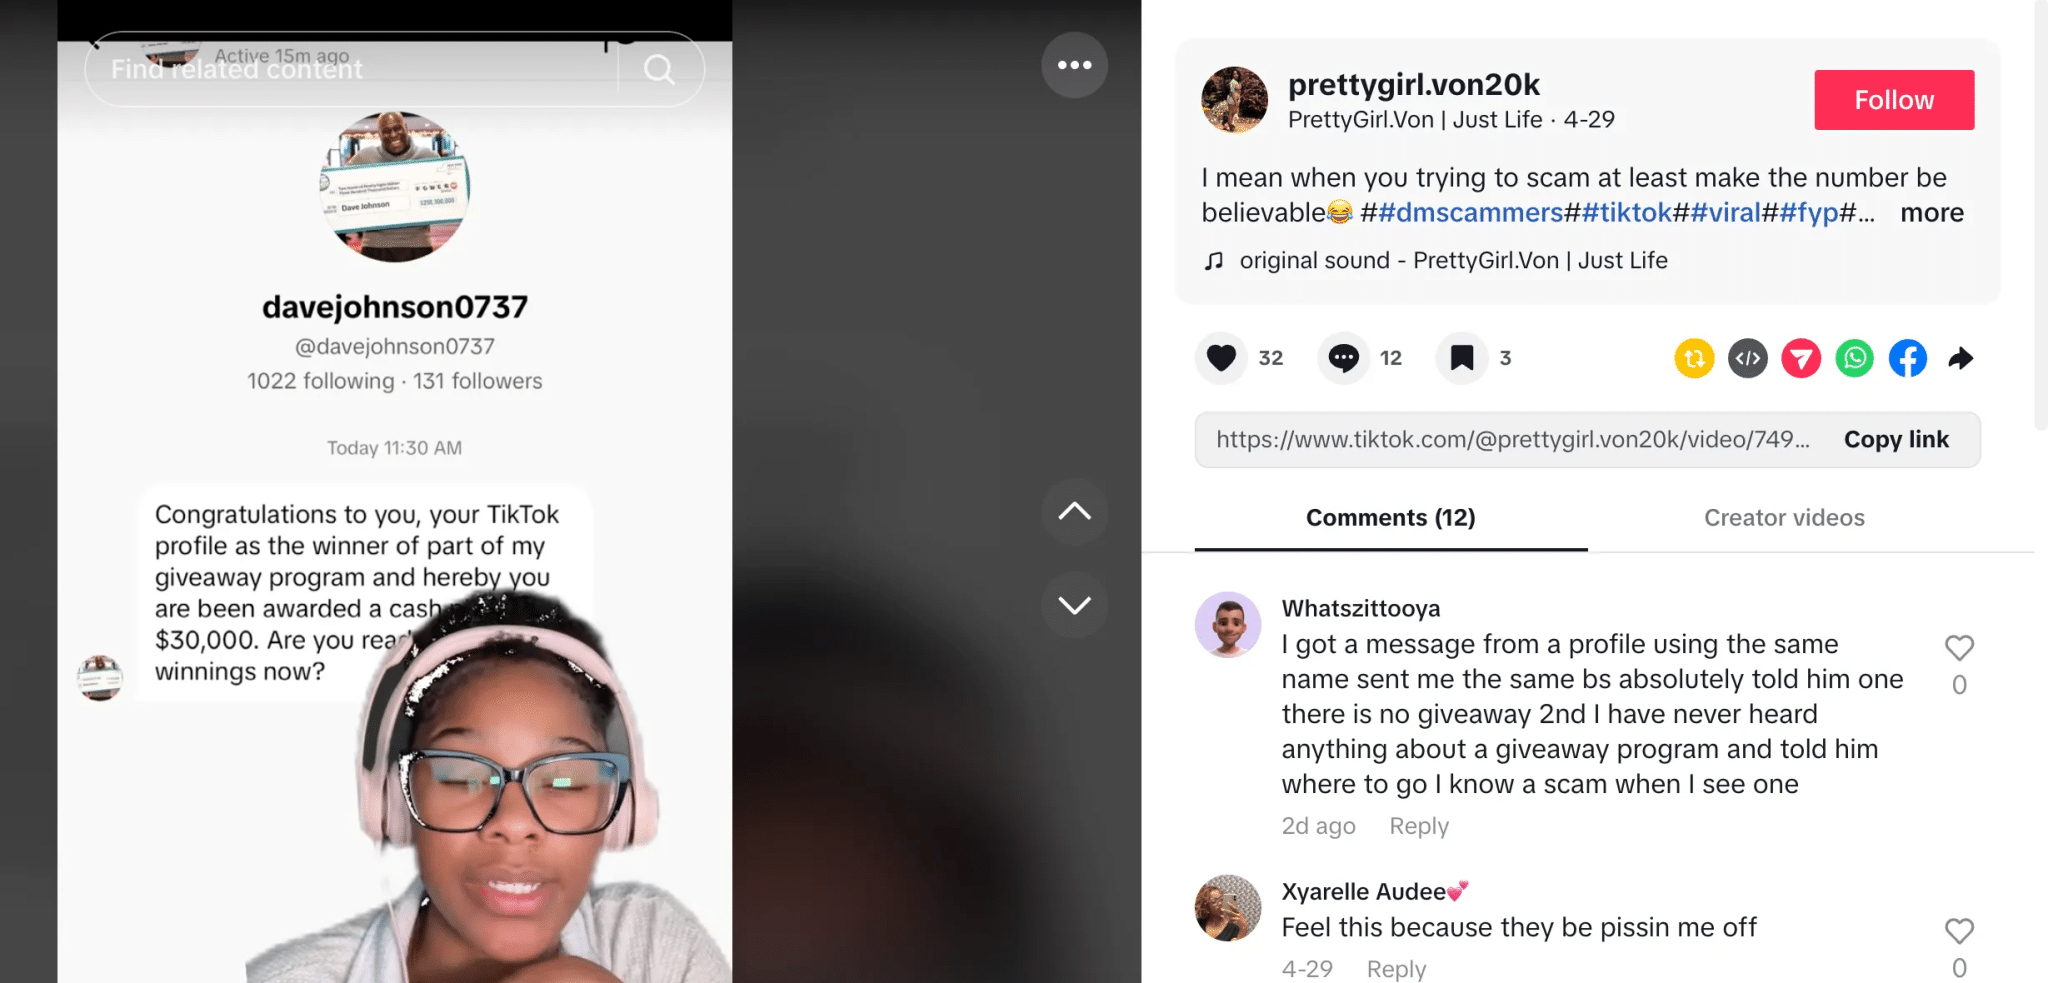Go to previous video with up chevron

click(1075, 512)
